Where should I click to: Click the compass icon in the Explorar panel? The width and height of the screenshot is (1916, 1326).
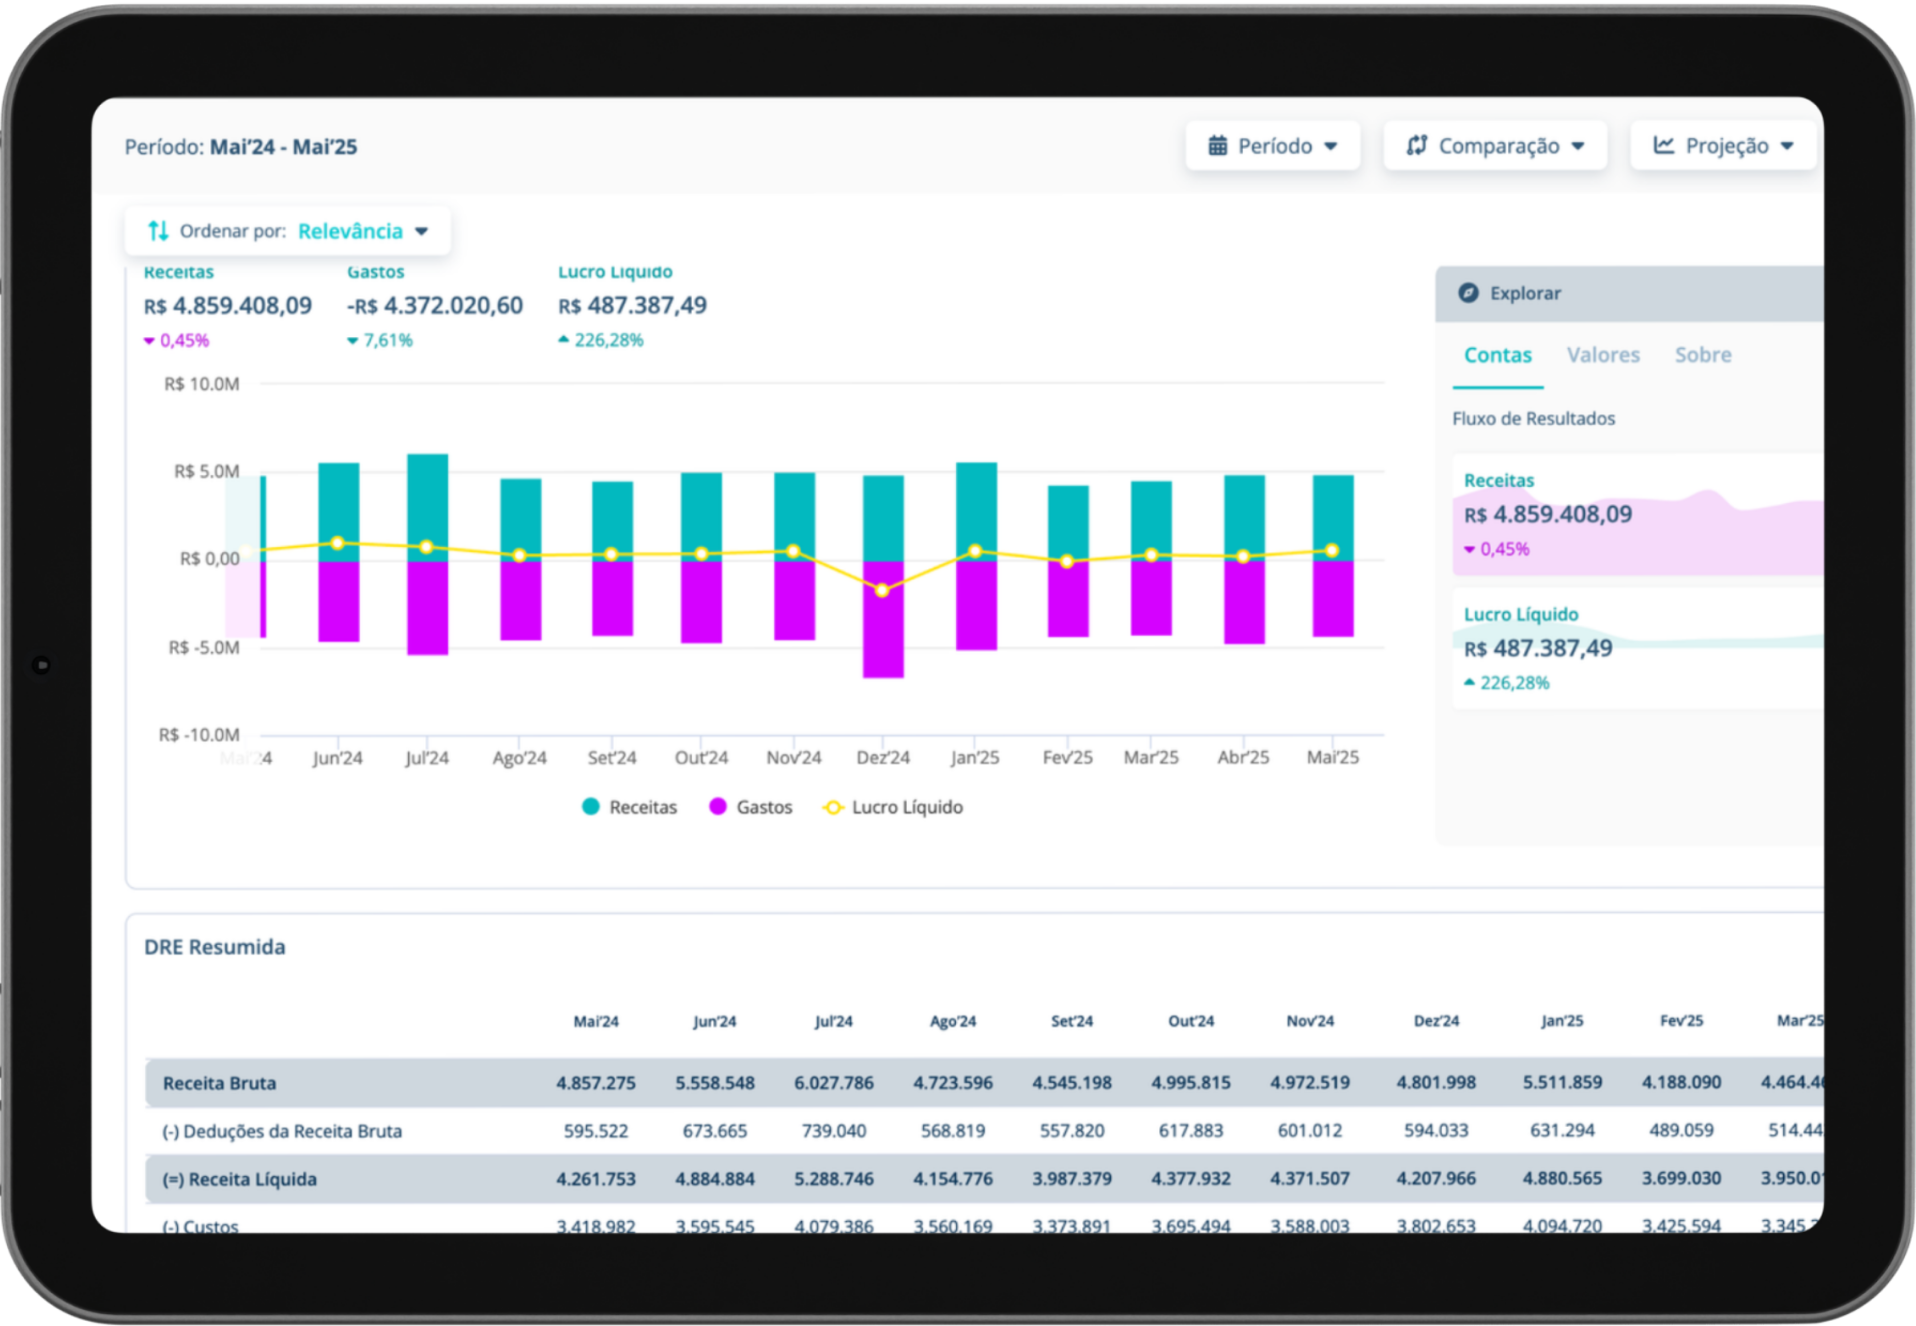pyautogui.click(x=1468, y=293)
